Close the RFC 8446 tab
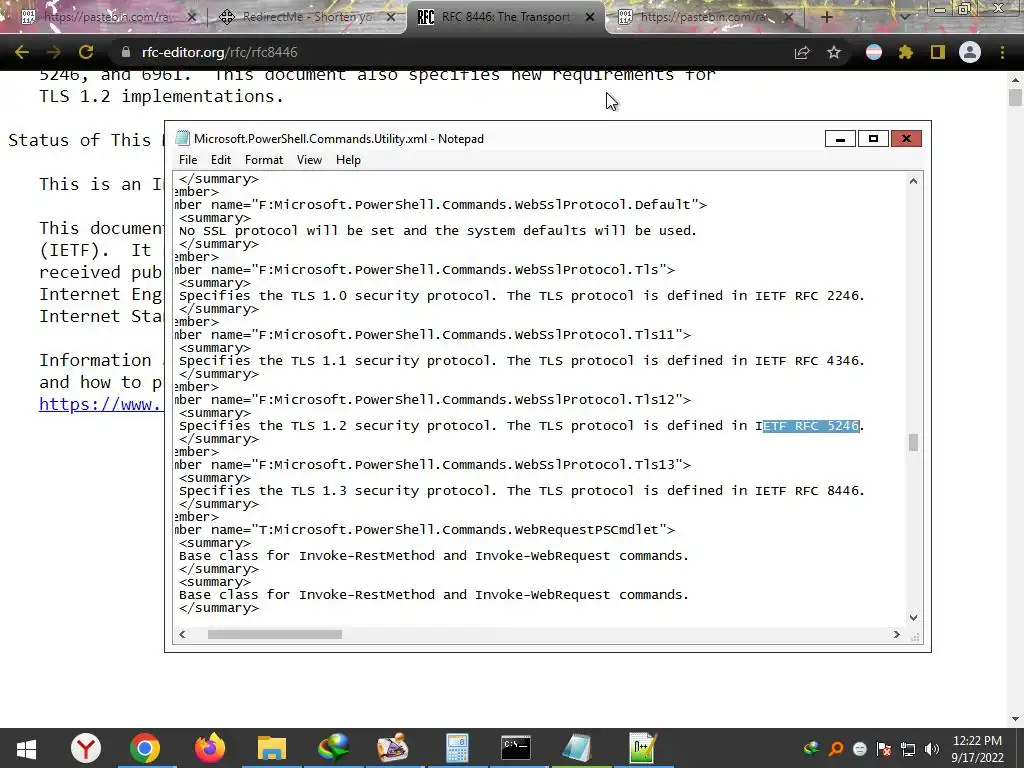 (590, 17)
